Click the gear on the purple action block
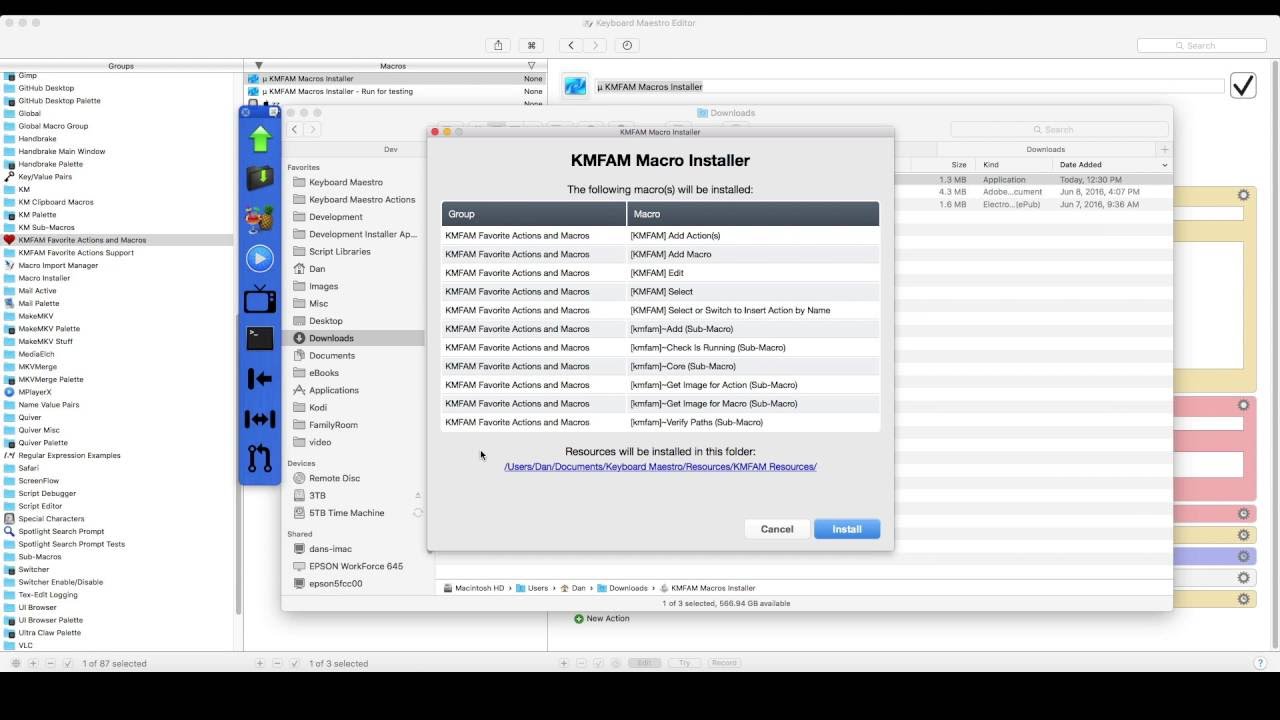The height and width of the screenshot is (720, 1280). pos(1243,556)
